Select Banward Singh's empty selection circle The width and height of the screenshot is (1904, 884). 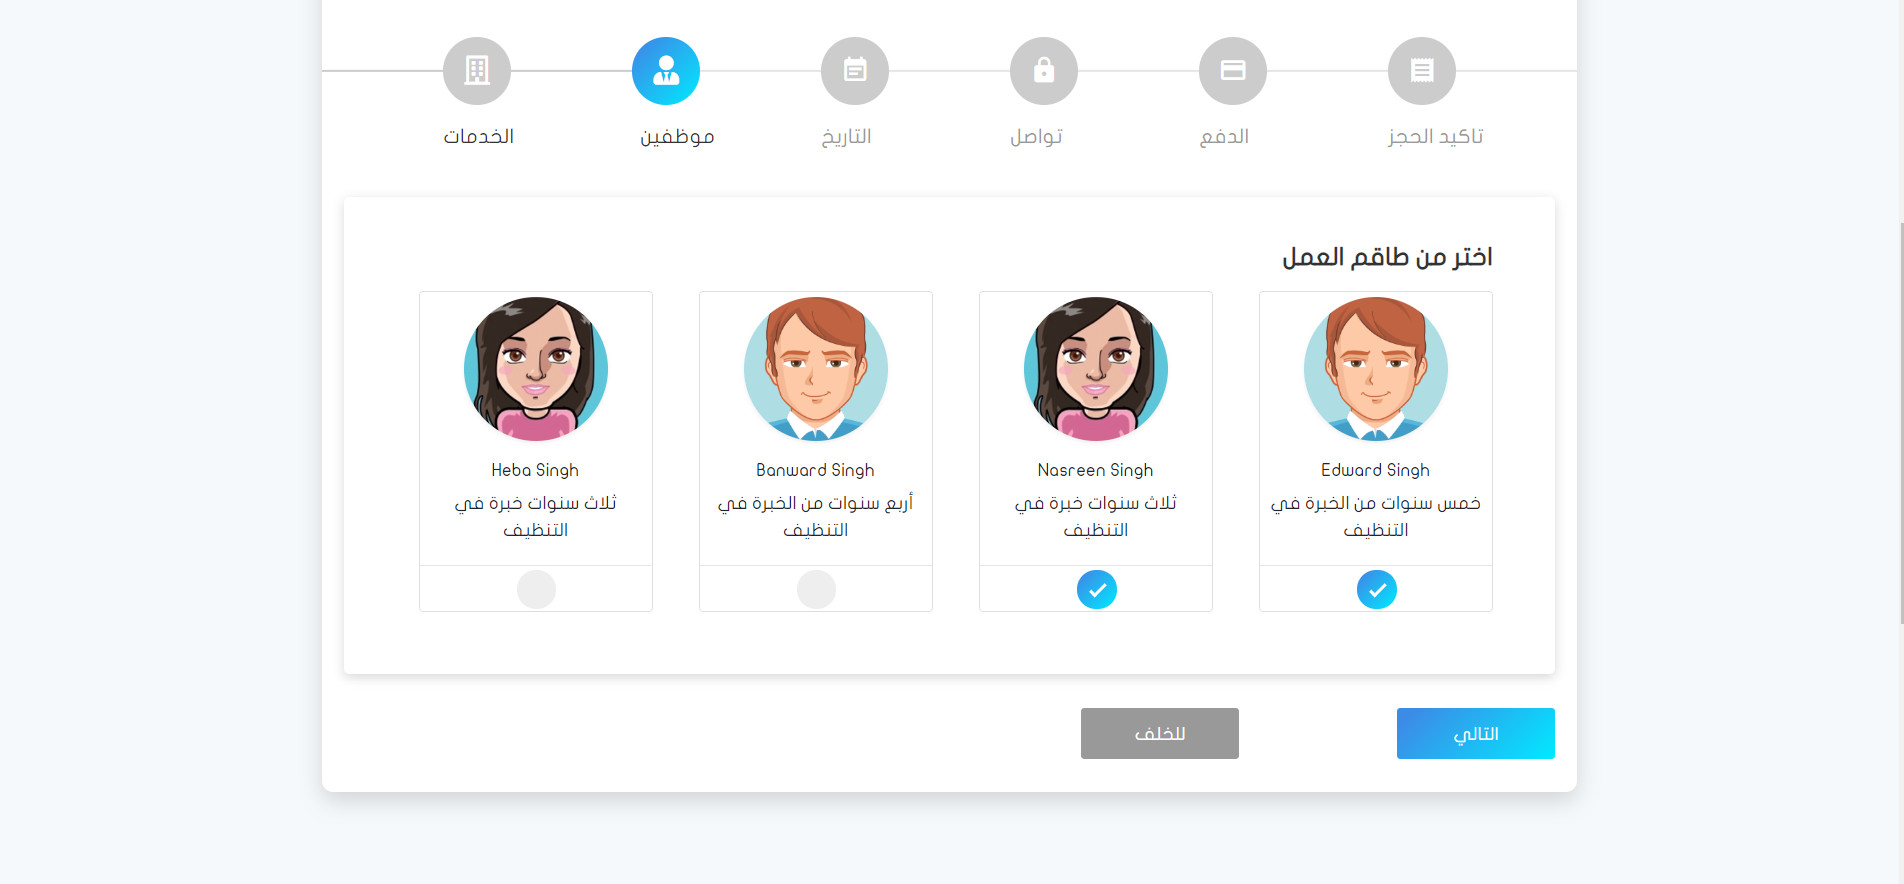(x=816, y=589)
